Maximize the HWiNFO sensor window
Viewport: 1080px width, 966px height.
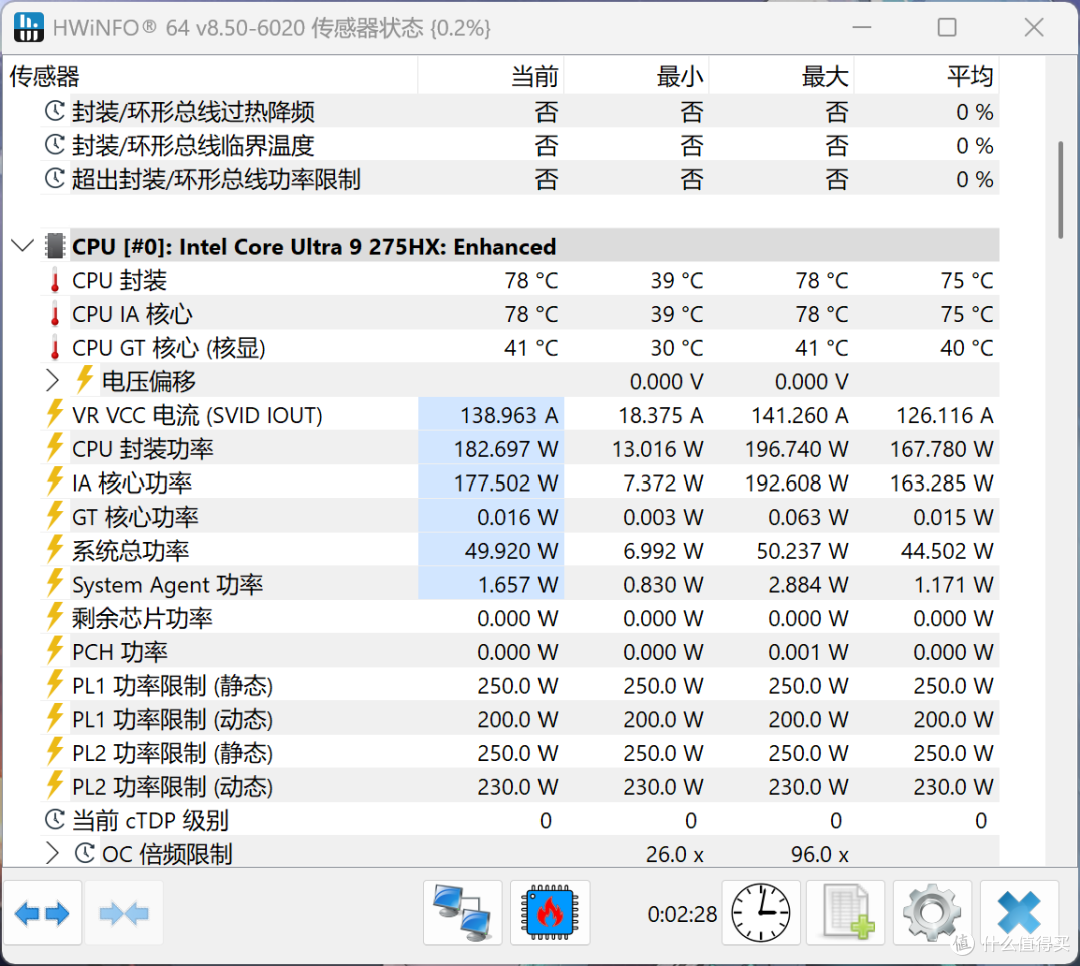click(x=947, y=28)
